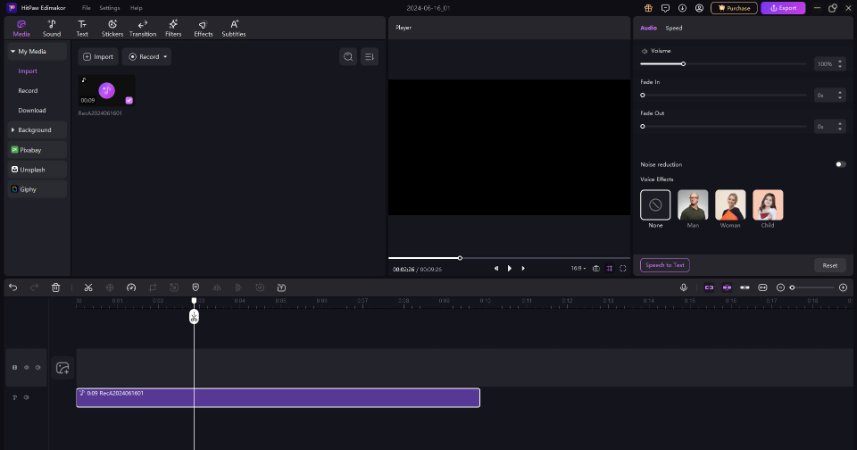Open the Stickers tab
Screen dimensions: 857x450
point(112,28)
